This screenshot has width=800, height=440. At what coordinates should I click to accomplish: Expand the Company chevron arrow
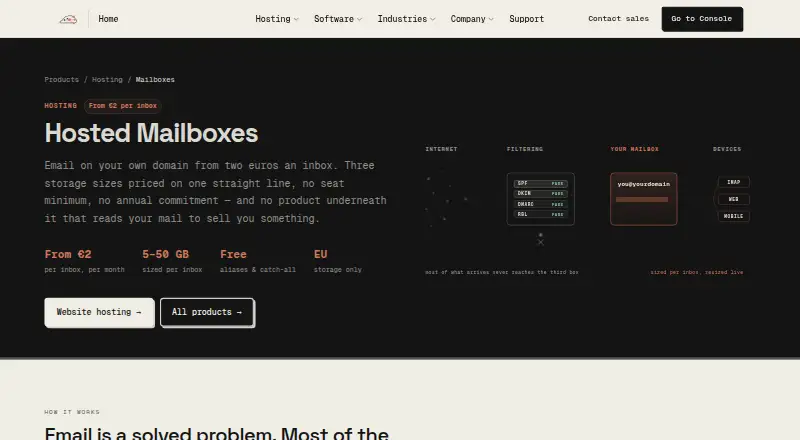[x=491, y=19]
